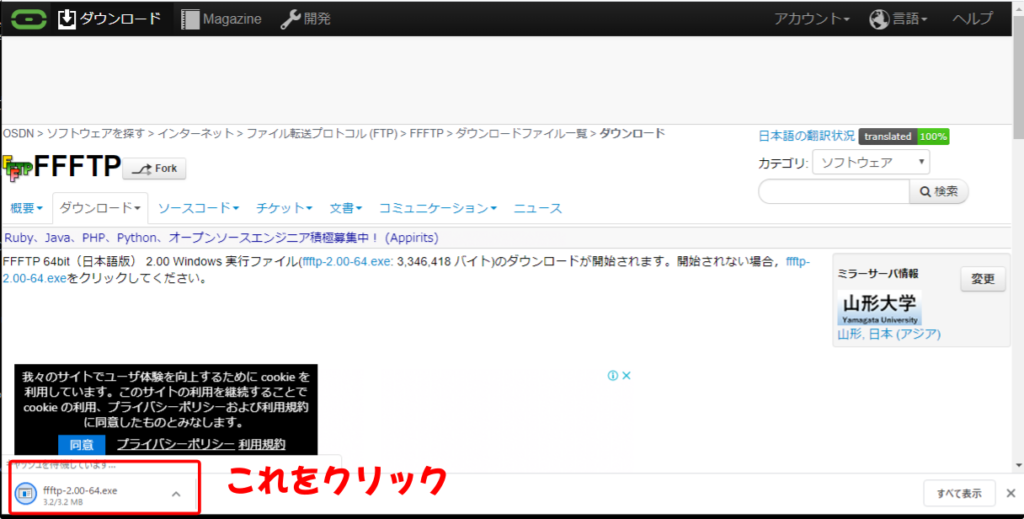Open the 開発 menu with the wrench icon
This screenshot has height=519, width=1024.
306,20
